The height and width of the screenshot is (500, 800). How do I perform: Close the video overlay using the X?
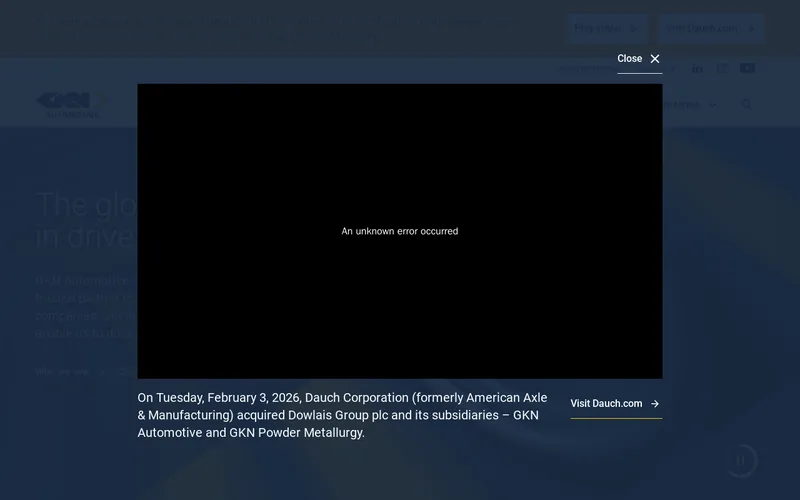tap(655, 59)
